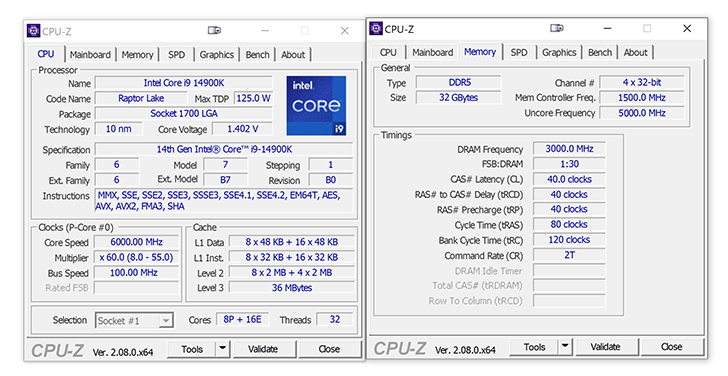Click the purple CPU-Z icon in the right window's title bar
Viewport: 728px width, 376px height.
pos(376,28)
